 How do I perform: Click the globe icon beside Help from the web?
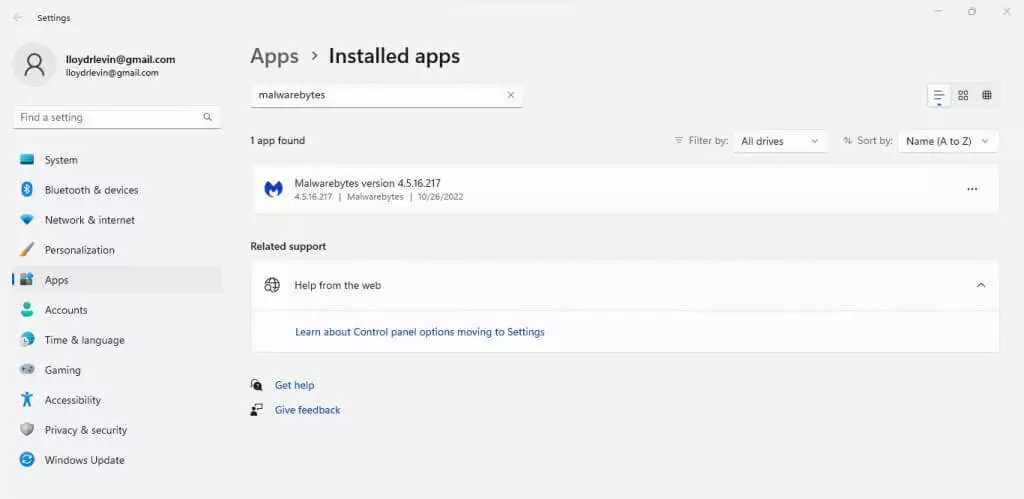272,285
